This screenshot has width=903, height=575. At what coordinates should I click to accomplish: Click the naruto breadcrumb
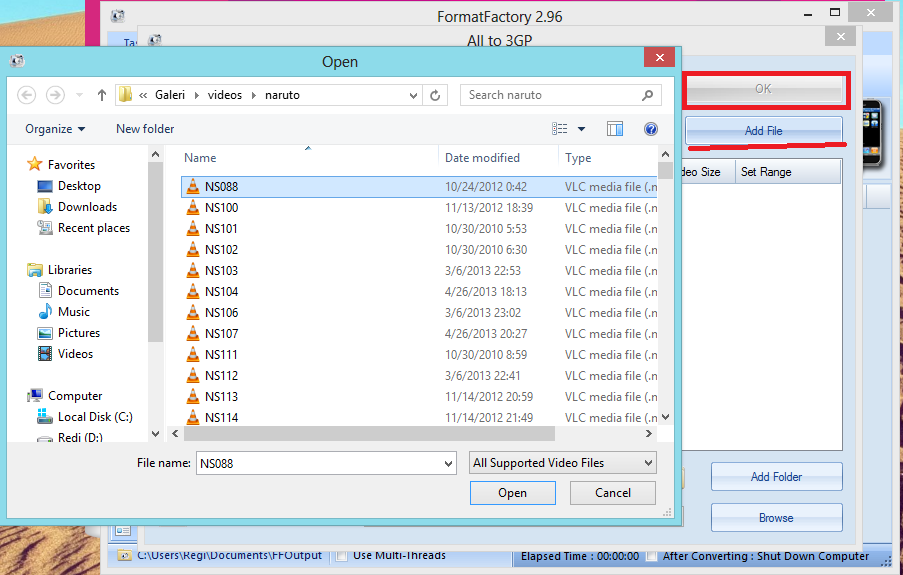click(282, 95)
